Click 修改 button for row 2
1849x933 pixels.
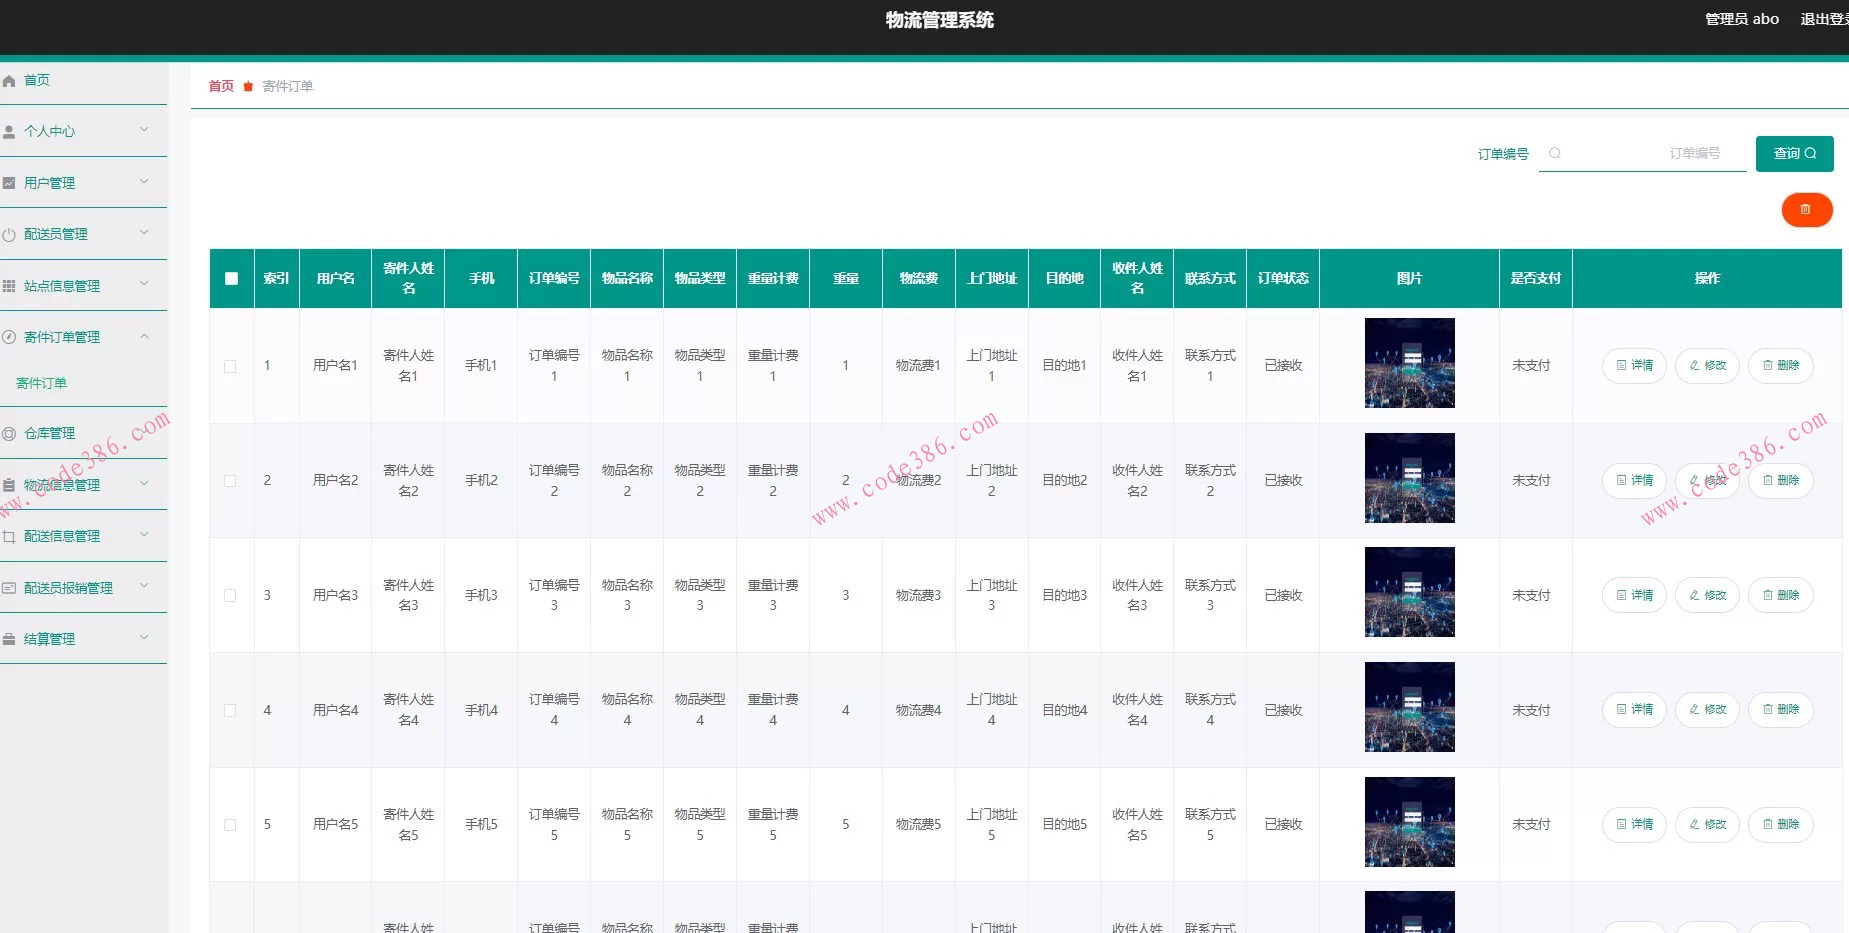[x=1708, y=481]
